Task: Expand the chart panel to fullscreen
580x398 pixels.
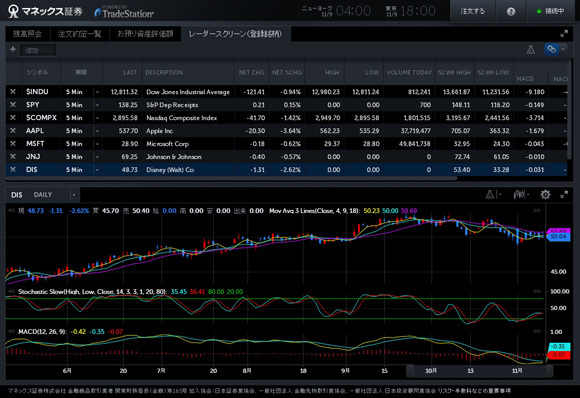Action: pyautogui.click(x=564, y=195)
